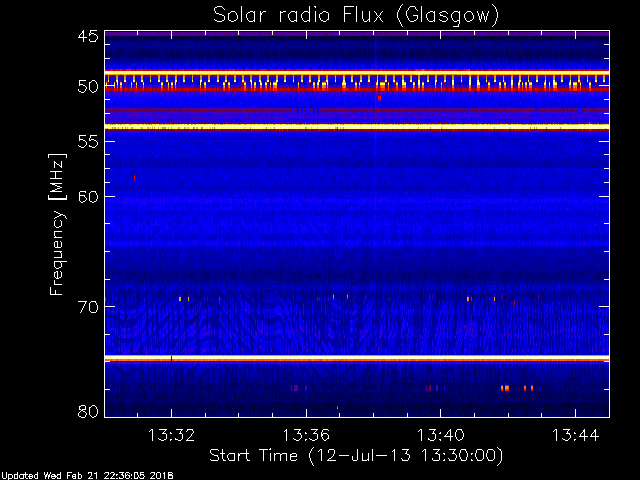Image resolution: width=640 pixels, height=480 pixels.
Task: Click the 'Solar radio Flux (Glasgow)' title
Action: [x=355, y=15]
